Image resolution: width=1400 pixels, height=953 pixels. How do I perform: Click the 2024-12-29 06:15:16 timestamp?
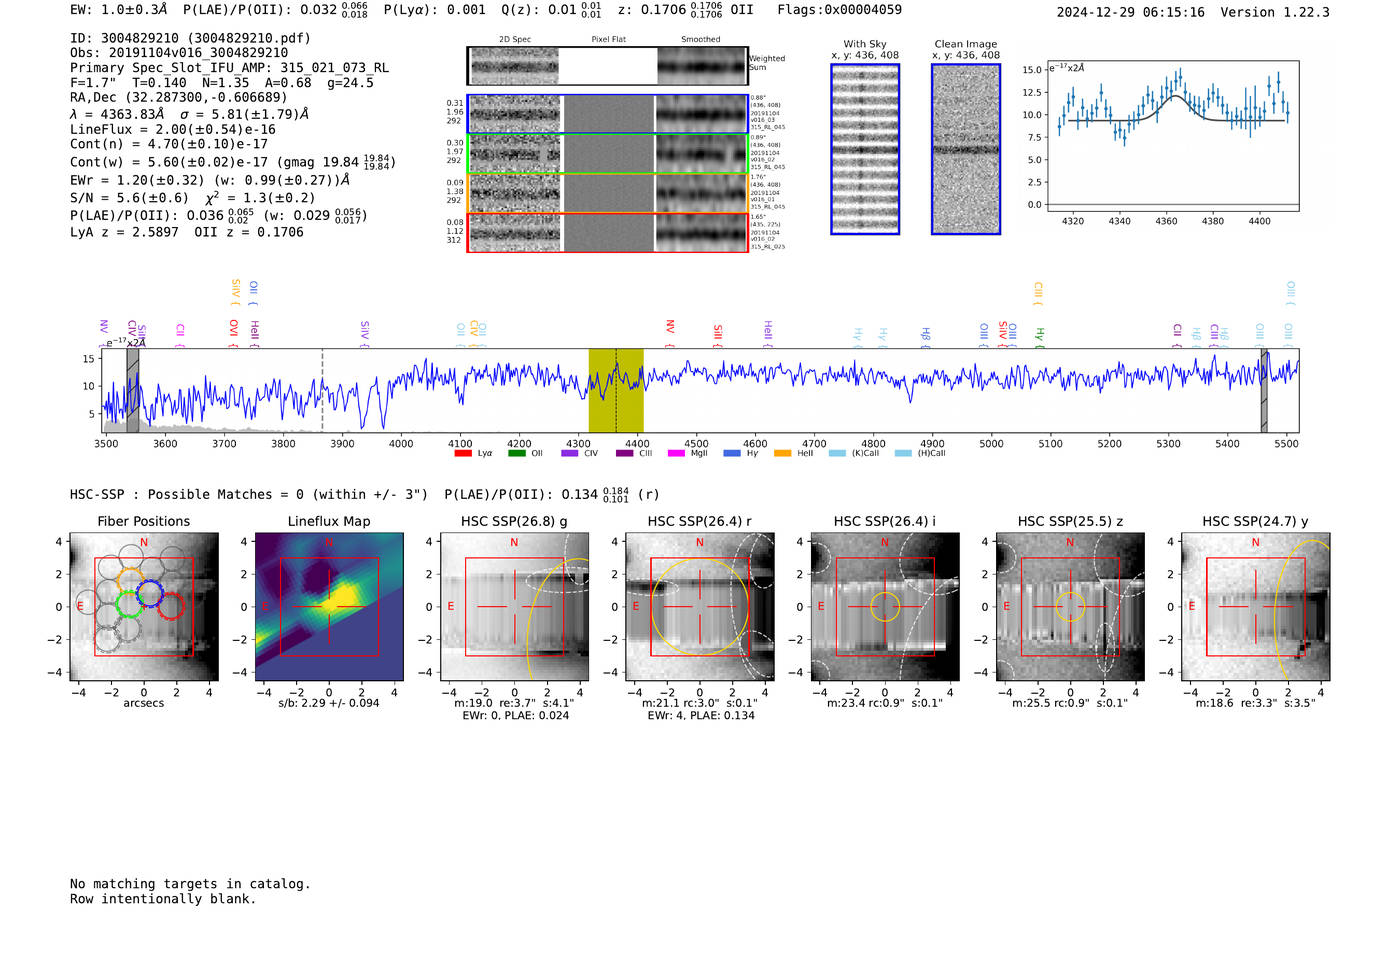click(1130, 12)
